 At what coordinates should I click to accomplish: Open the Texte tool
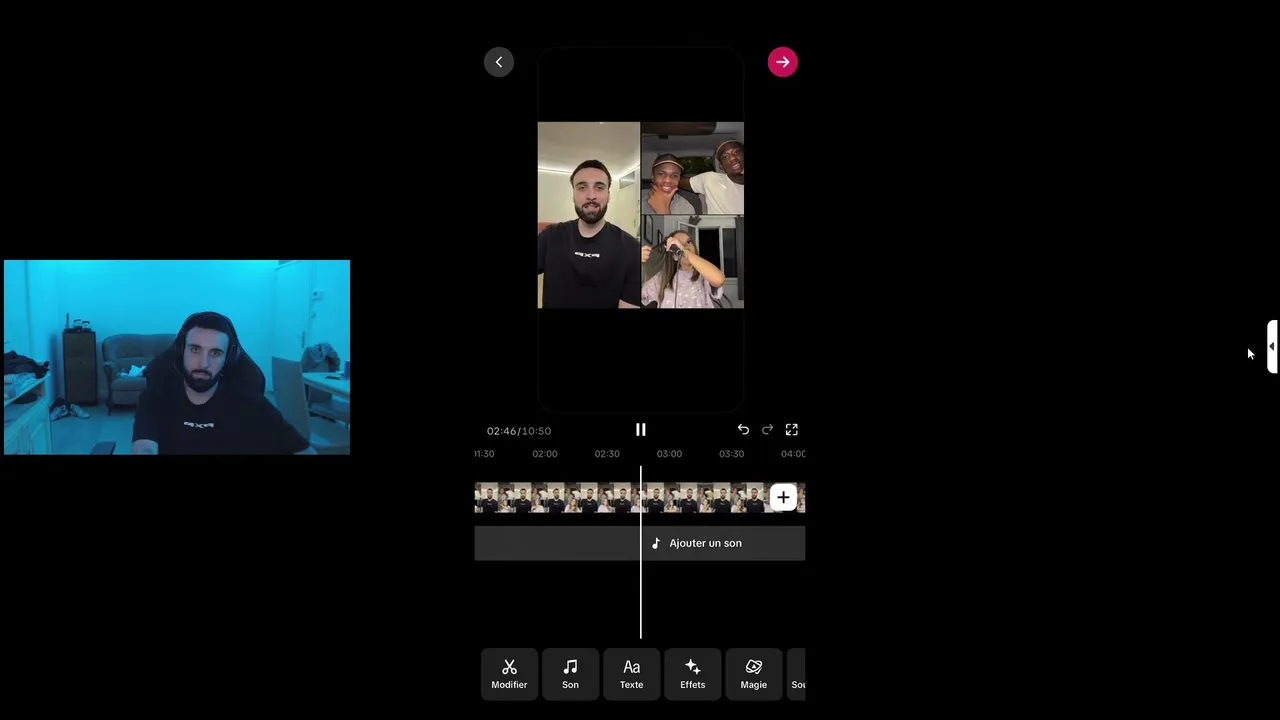[x=631, y=674]
